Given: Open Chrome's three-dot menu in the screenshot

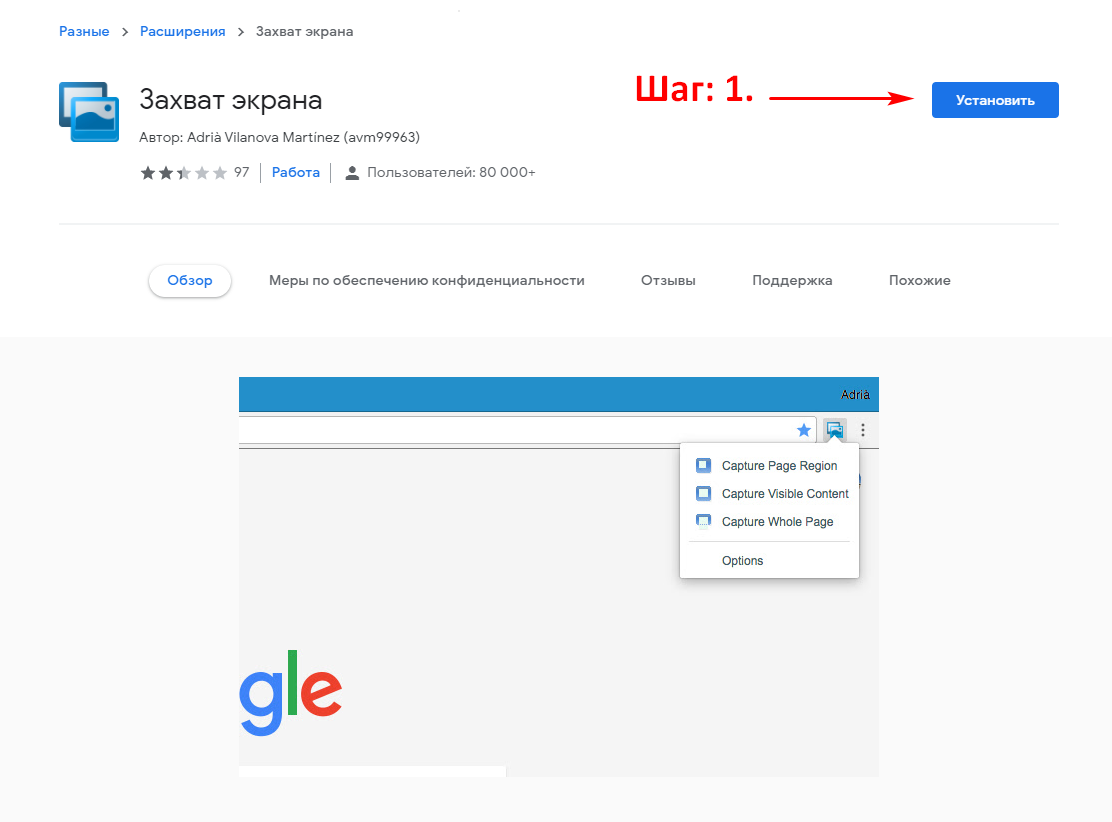Looking at the screenshot, I should pyautogui.click(x=863, y=429).
